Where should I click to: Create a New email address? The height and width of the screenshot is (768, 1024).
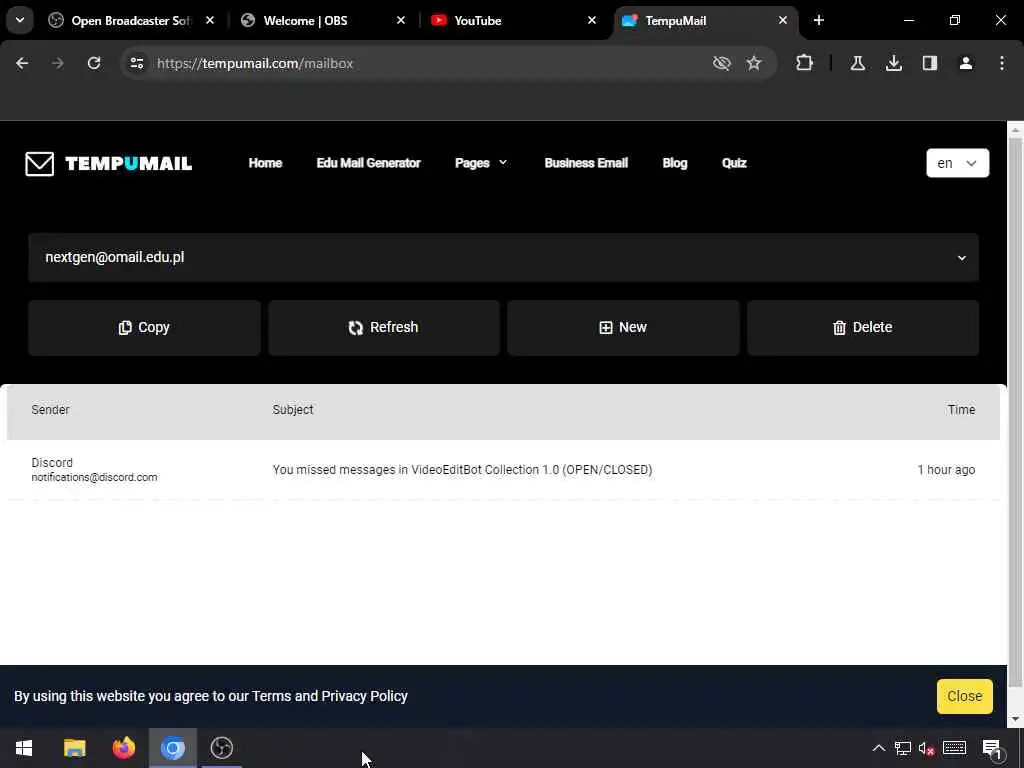(623, 328)
